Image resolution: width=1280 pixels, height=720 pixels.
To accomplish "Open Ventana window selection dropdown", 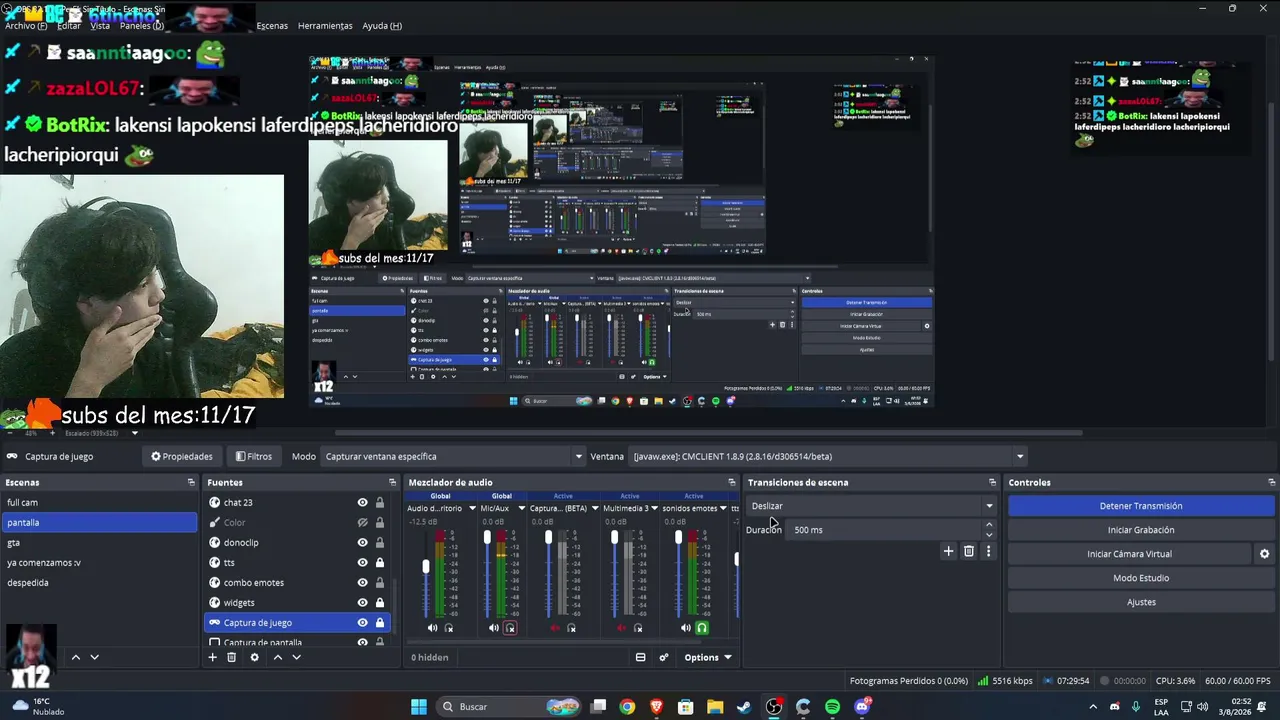I will pos(827,456).
